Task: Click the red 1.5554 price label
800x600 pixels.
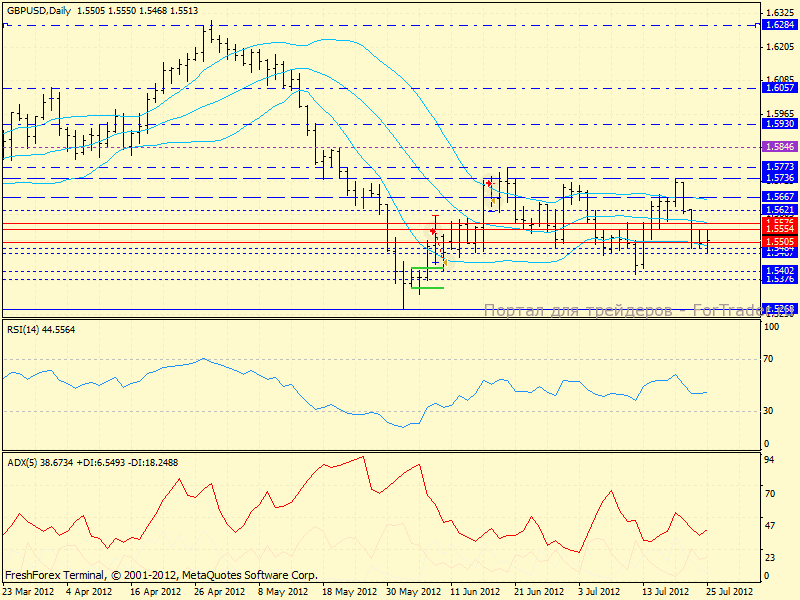Action: tap(779, 229)
